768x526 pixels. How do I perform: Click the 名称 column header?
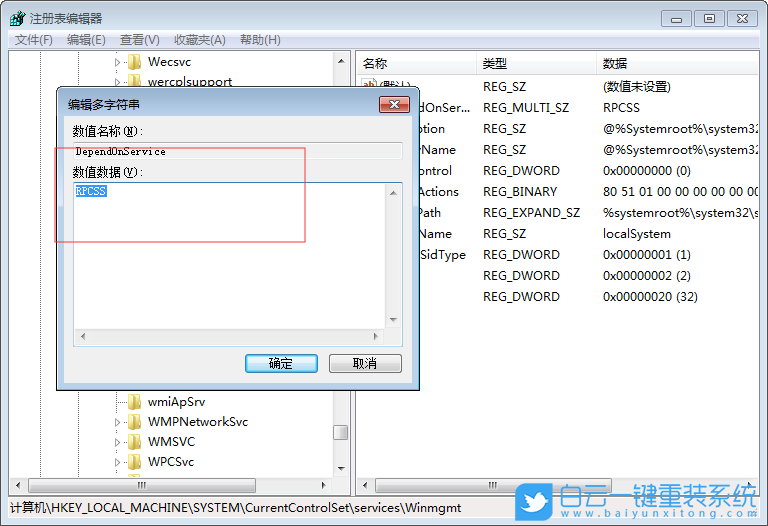[x=416, y=64]
